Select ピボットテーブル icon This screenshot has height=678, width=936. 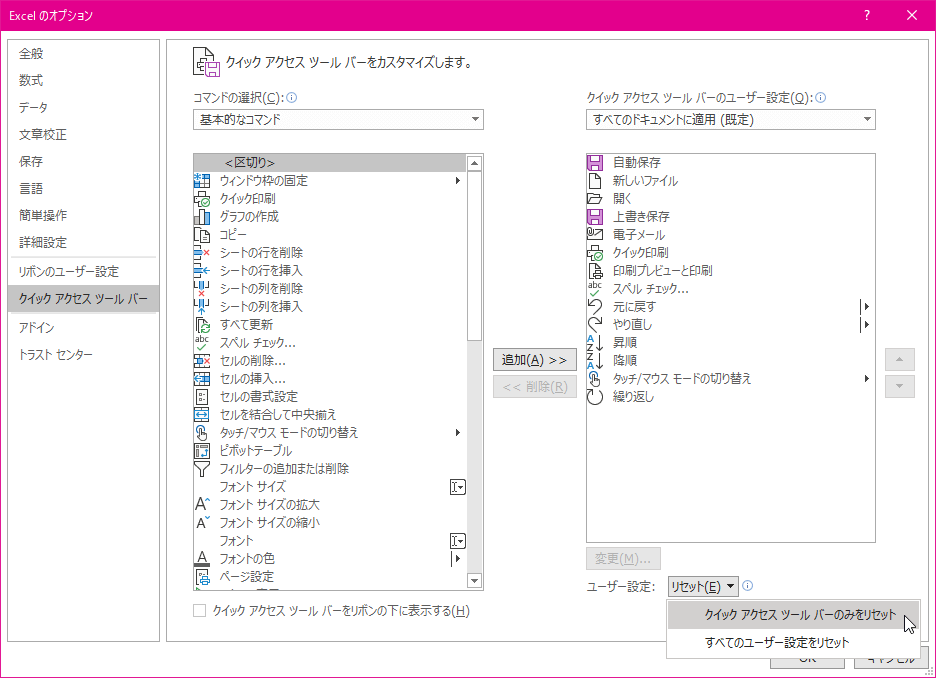[202, 451]
